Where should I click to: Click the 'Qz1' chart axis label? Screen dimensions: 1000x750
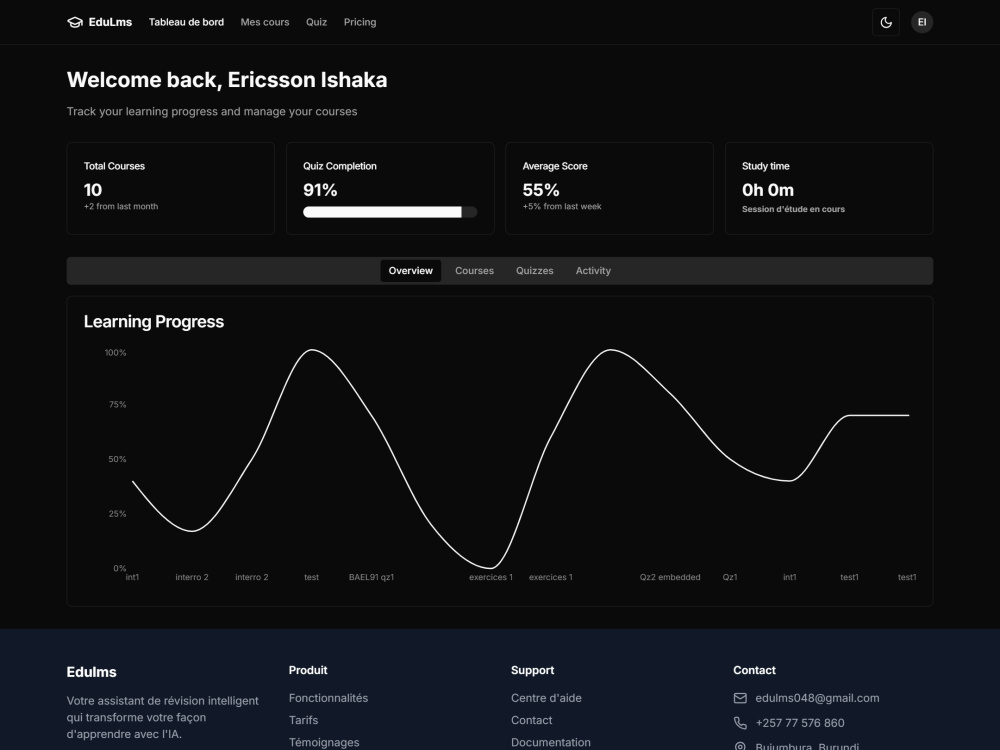730,577
